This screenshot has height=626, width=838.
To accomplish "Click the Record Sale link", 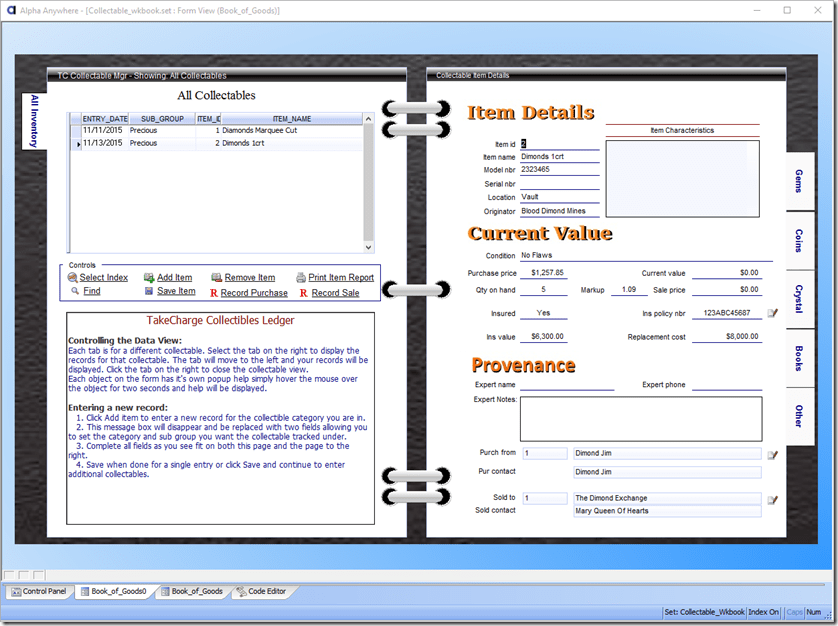I will (335, 293).
